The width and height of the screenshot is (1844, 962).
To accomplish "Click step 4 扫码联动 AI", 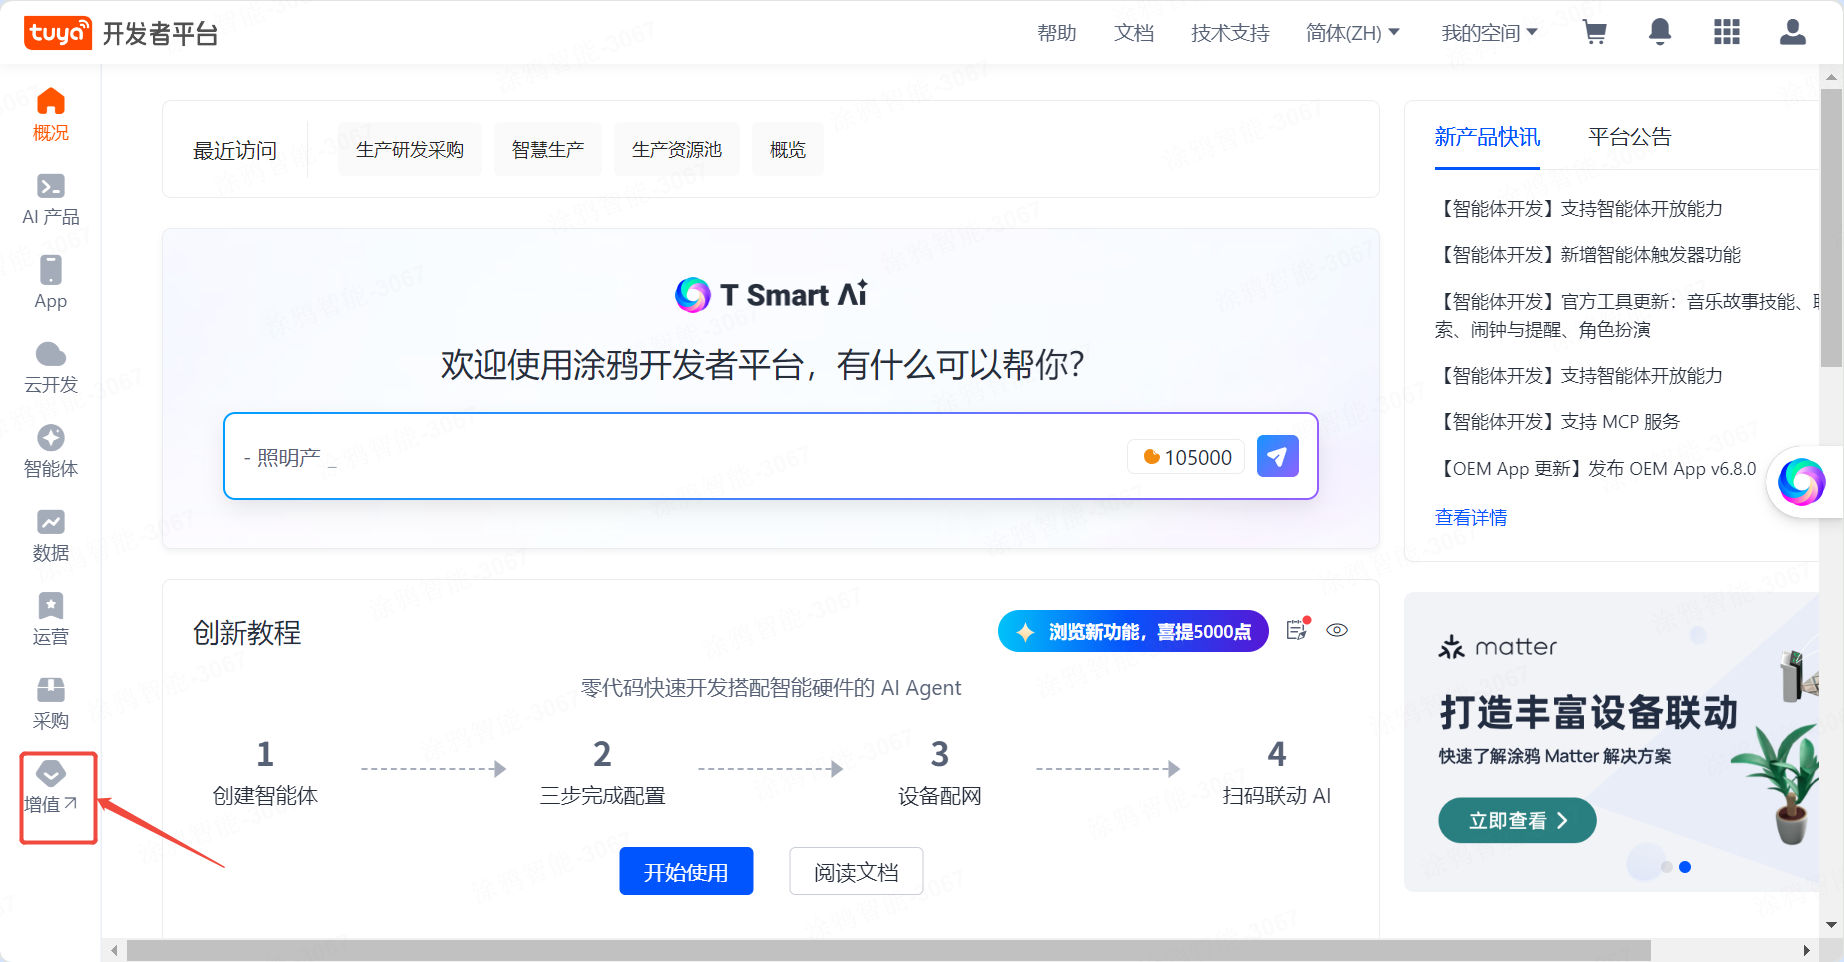I will click(1277, 773).
